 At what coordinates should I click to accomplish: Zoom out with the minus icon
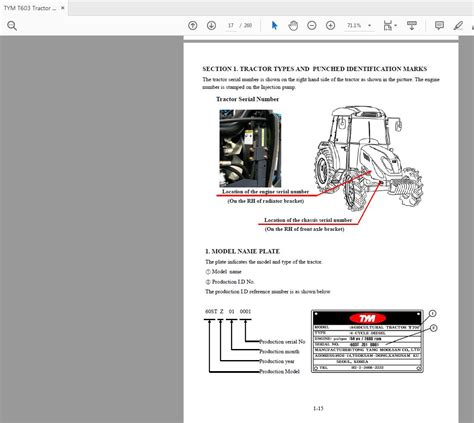(x=312, y=25)
